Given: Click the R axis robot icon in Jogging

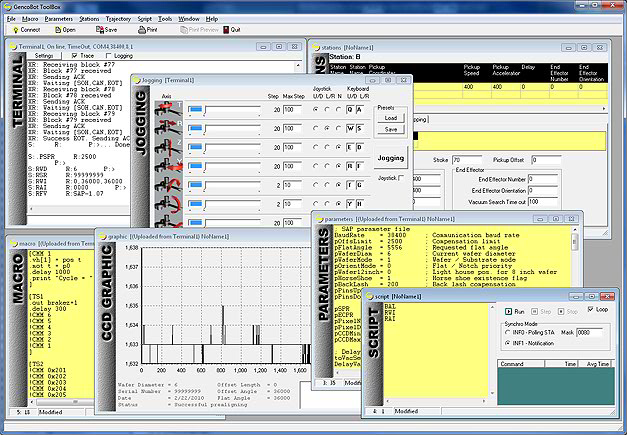Looking at the screenshot, I should pyautogui.click(x=169, y=129).
